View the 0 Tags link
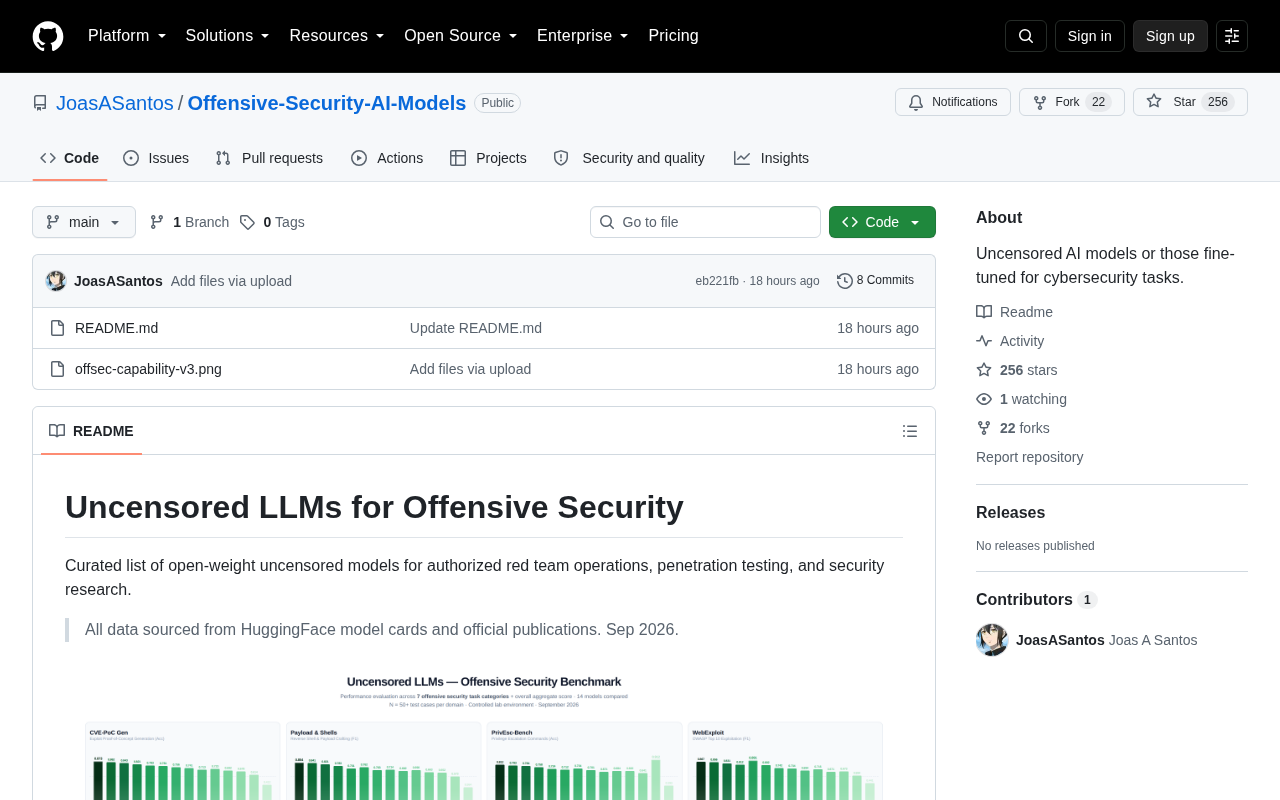 point(272,222)
